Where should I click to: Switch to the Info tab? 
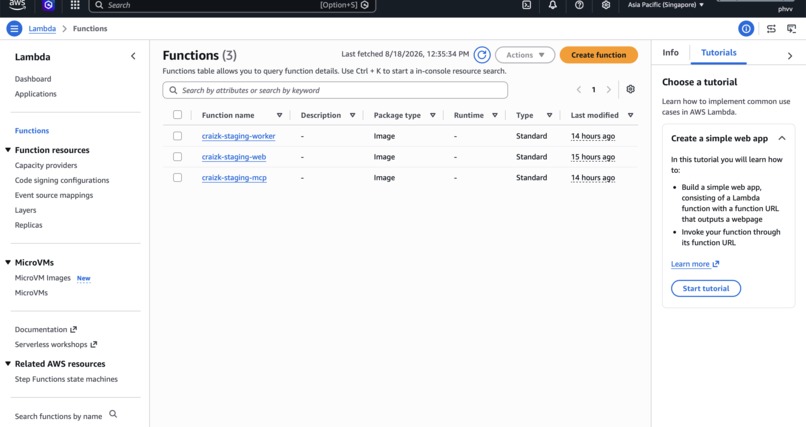(670, 52)
